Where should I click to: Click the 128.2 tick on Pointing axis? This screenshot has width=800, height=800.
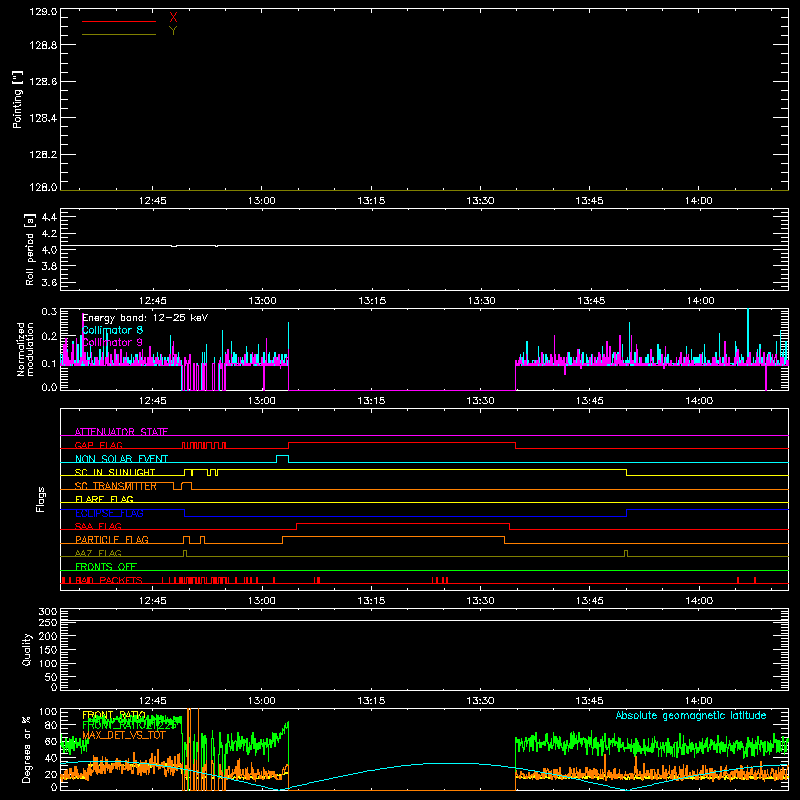(43, 155)
